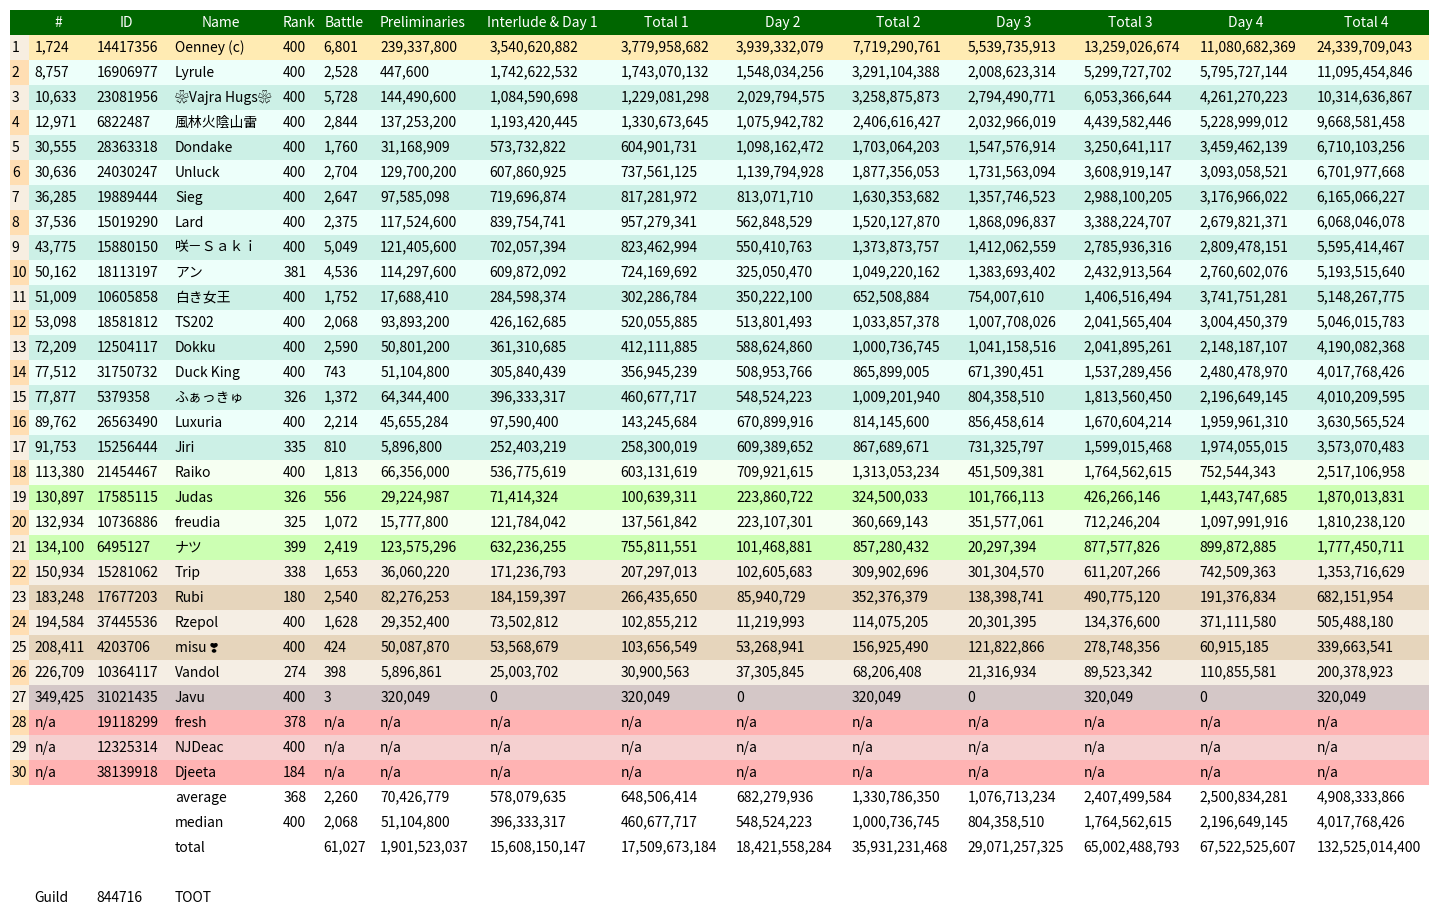This screenshot has height=920, width=1438.
Task: Click the name cell 'TS202'
Action: pyautogui.click(x=194, y=322)
